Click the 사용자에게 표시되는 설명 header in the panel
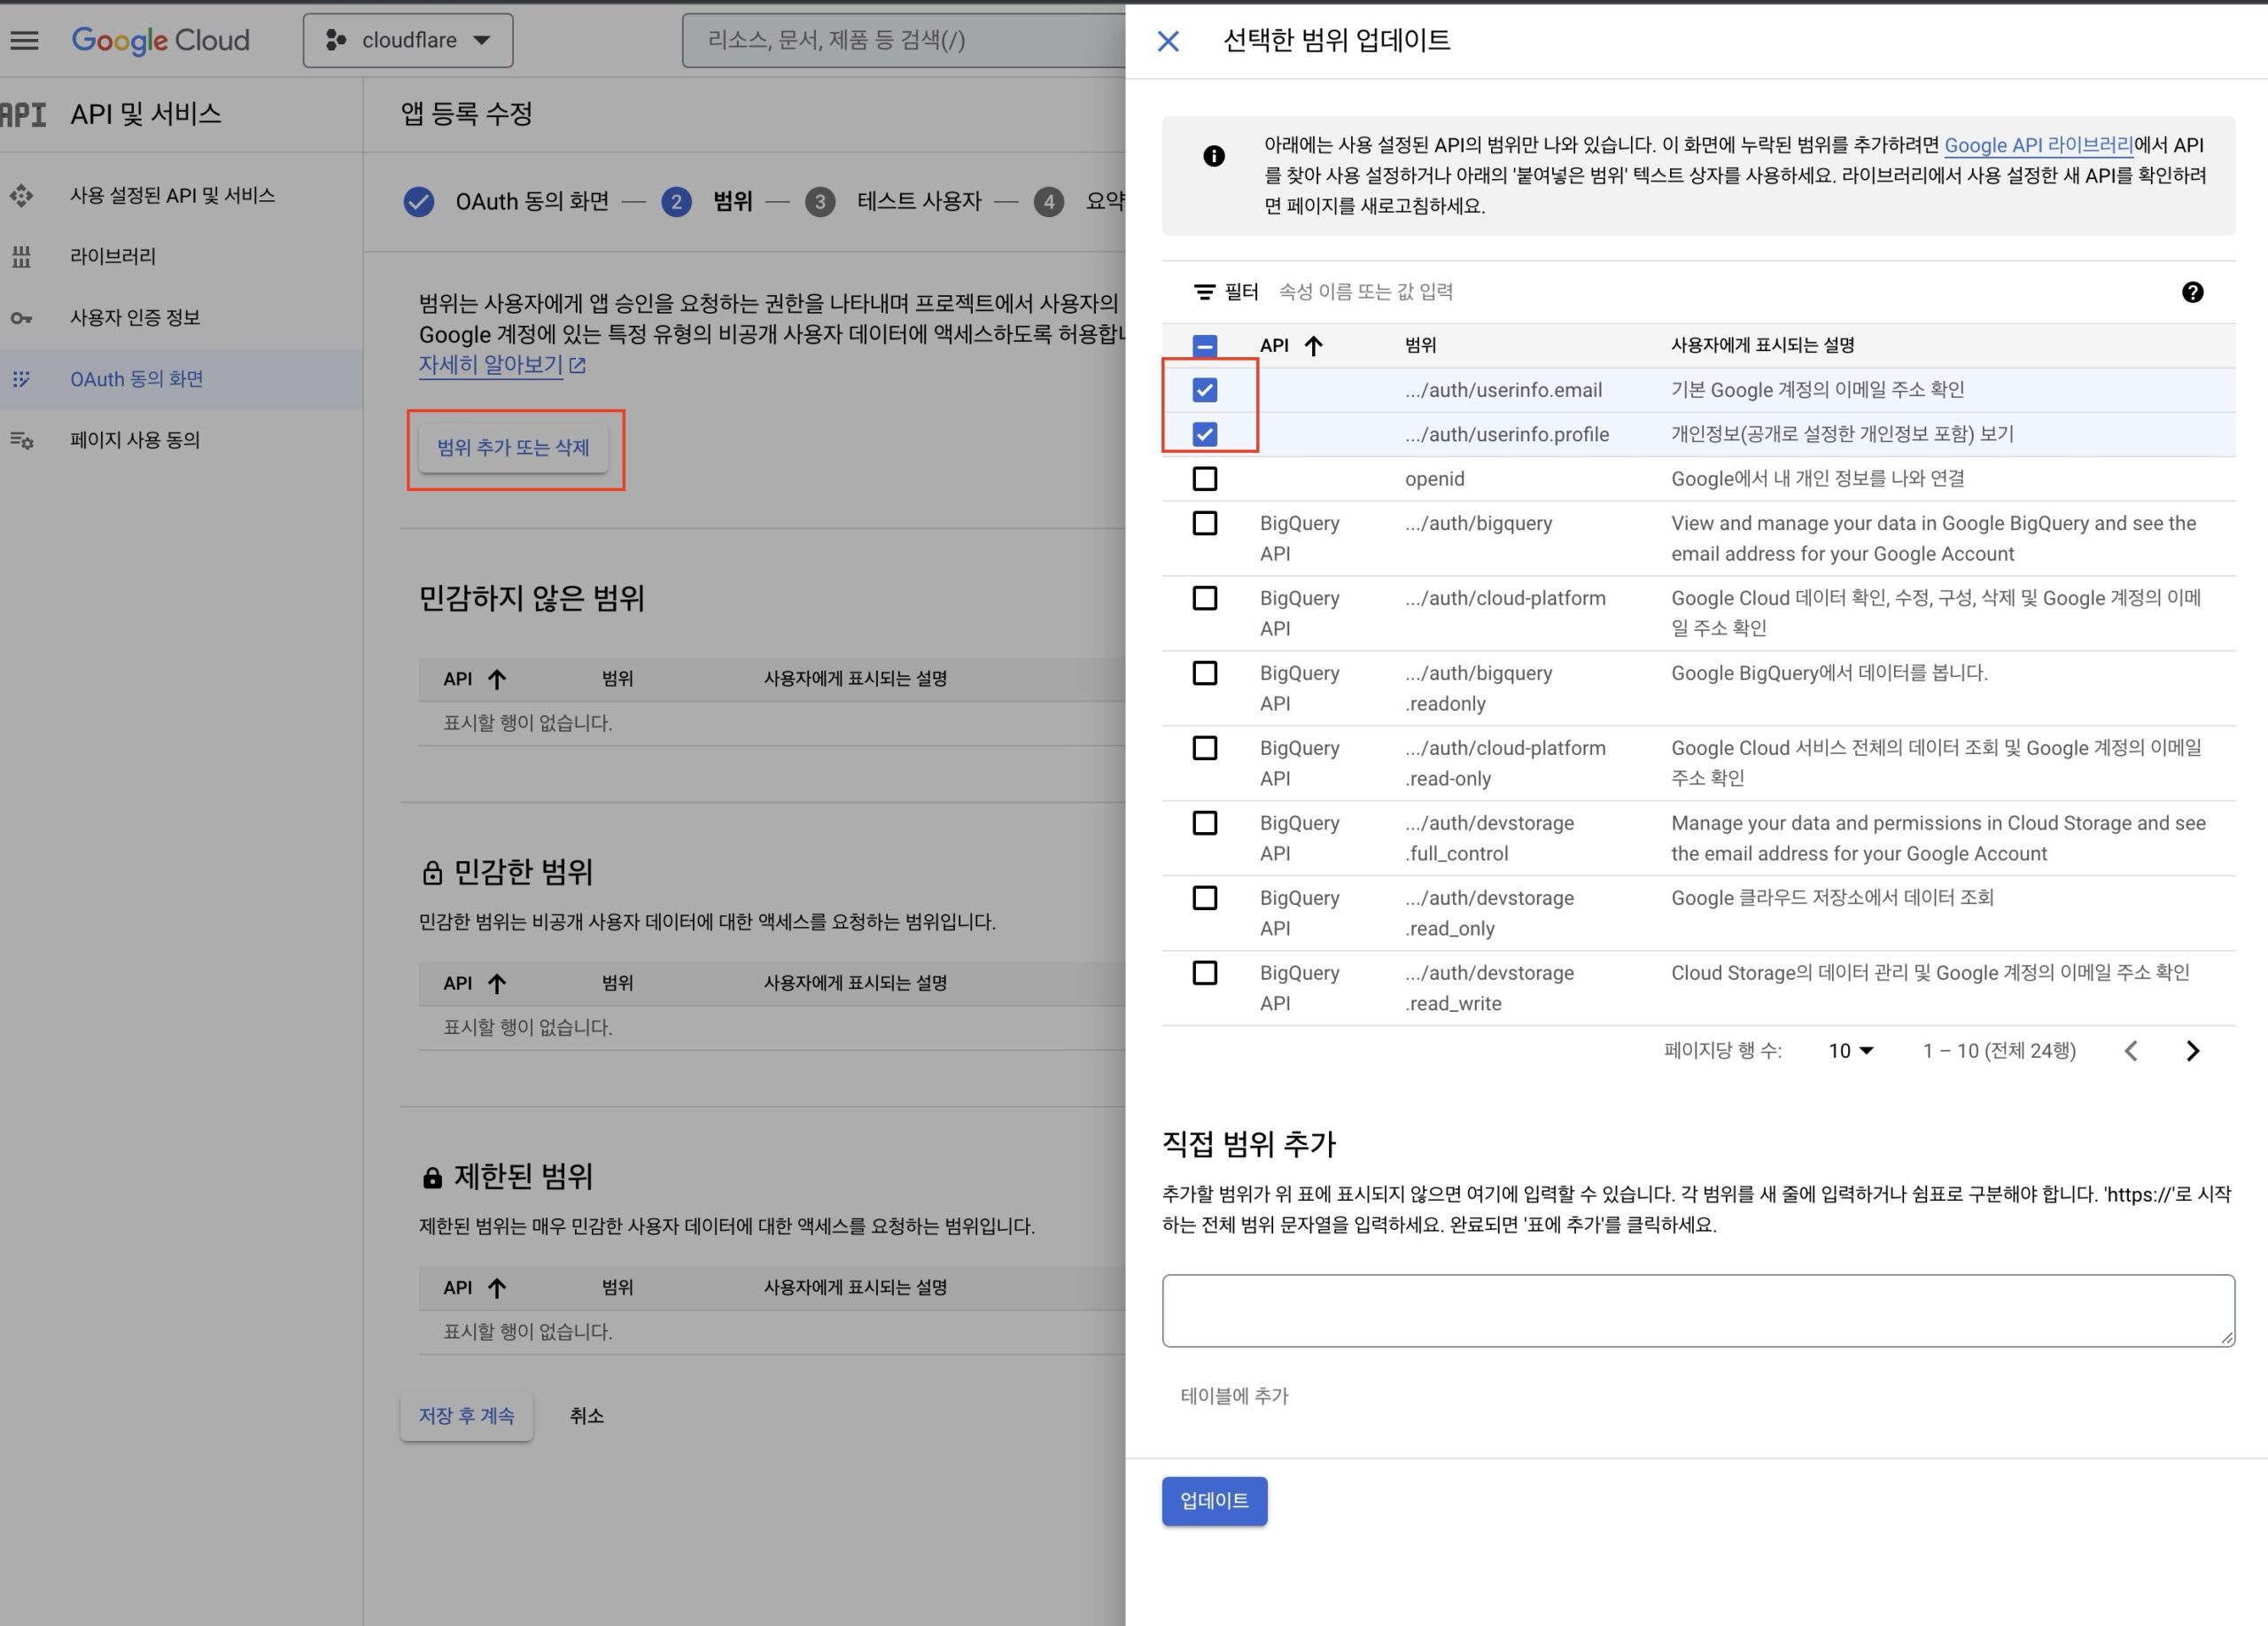Image resolution: width=2268 pixels, height=1626 pixels. tap(1762, 346)
